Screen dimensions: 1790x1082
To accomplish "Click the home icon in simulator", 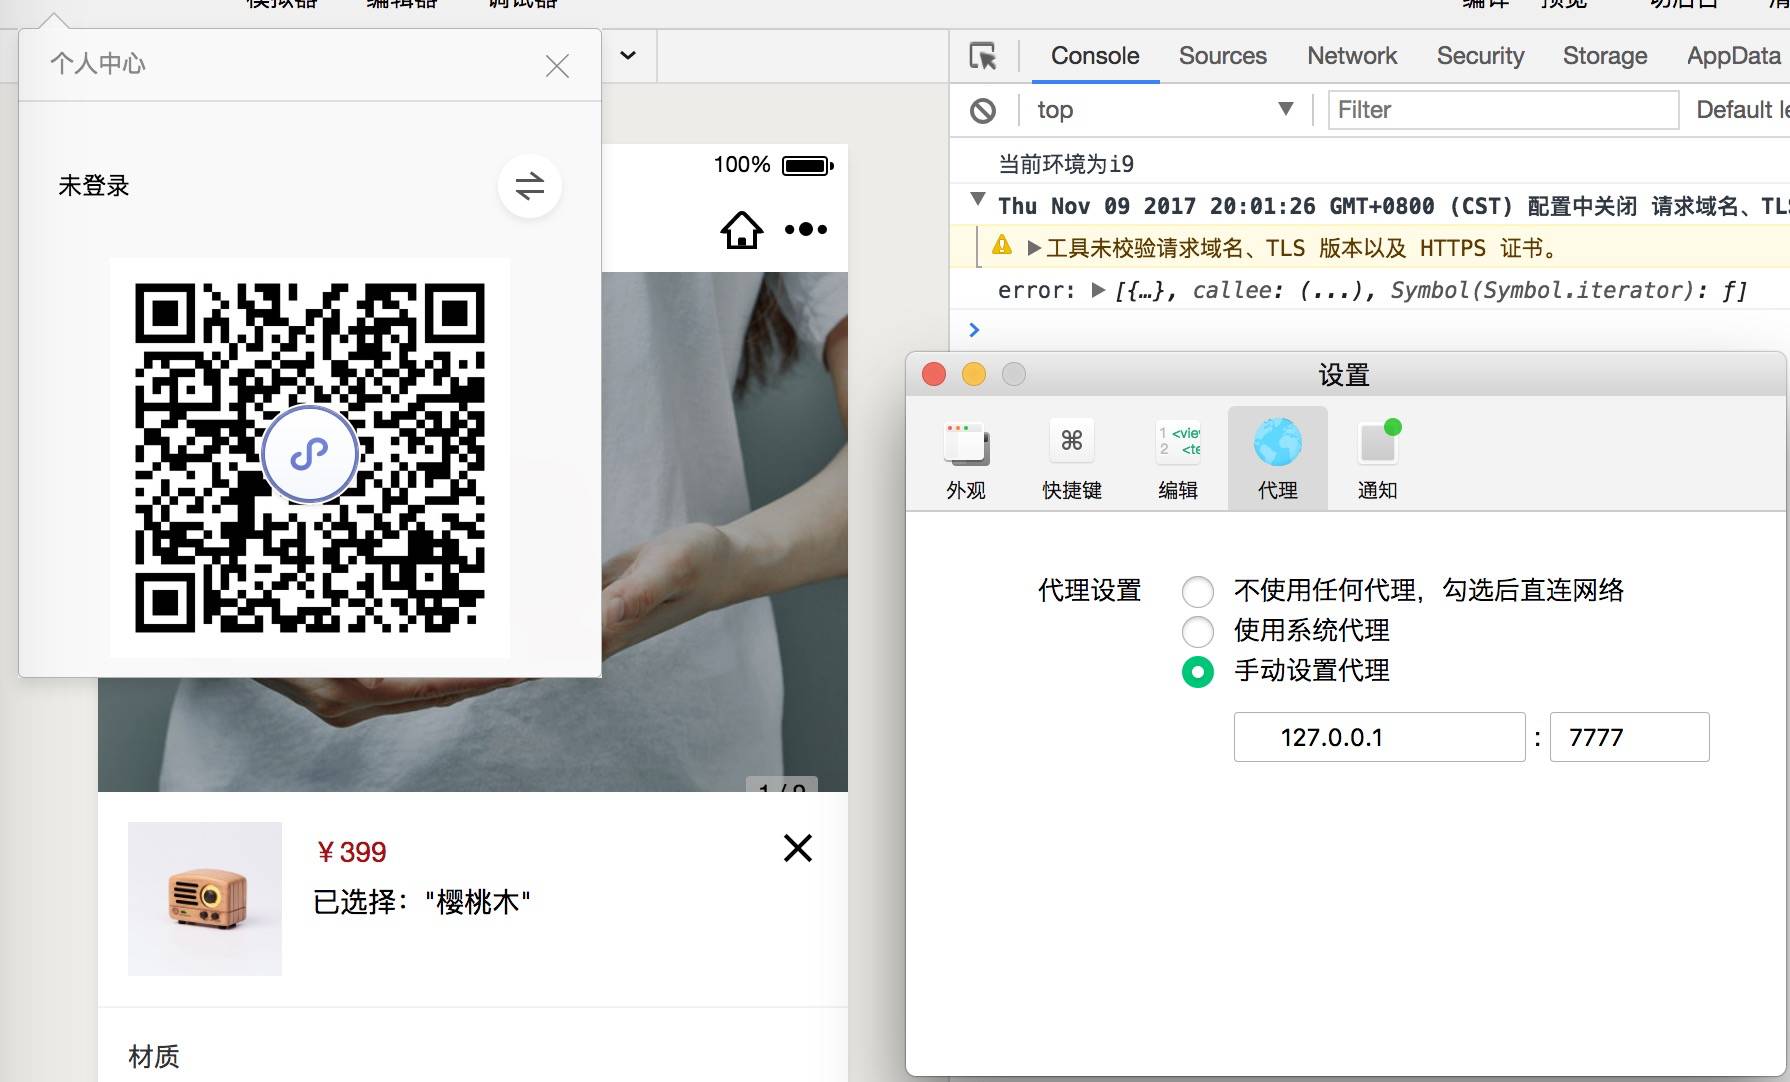I will 741,230.
